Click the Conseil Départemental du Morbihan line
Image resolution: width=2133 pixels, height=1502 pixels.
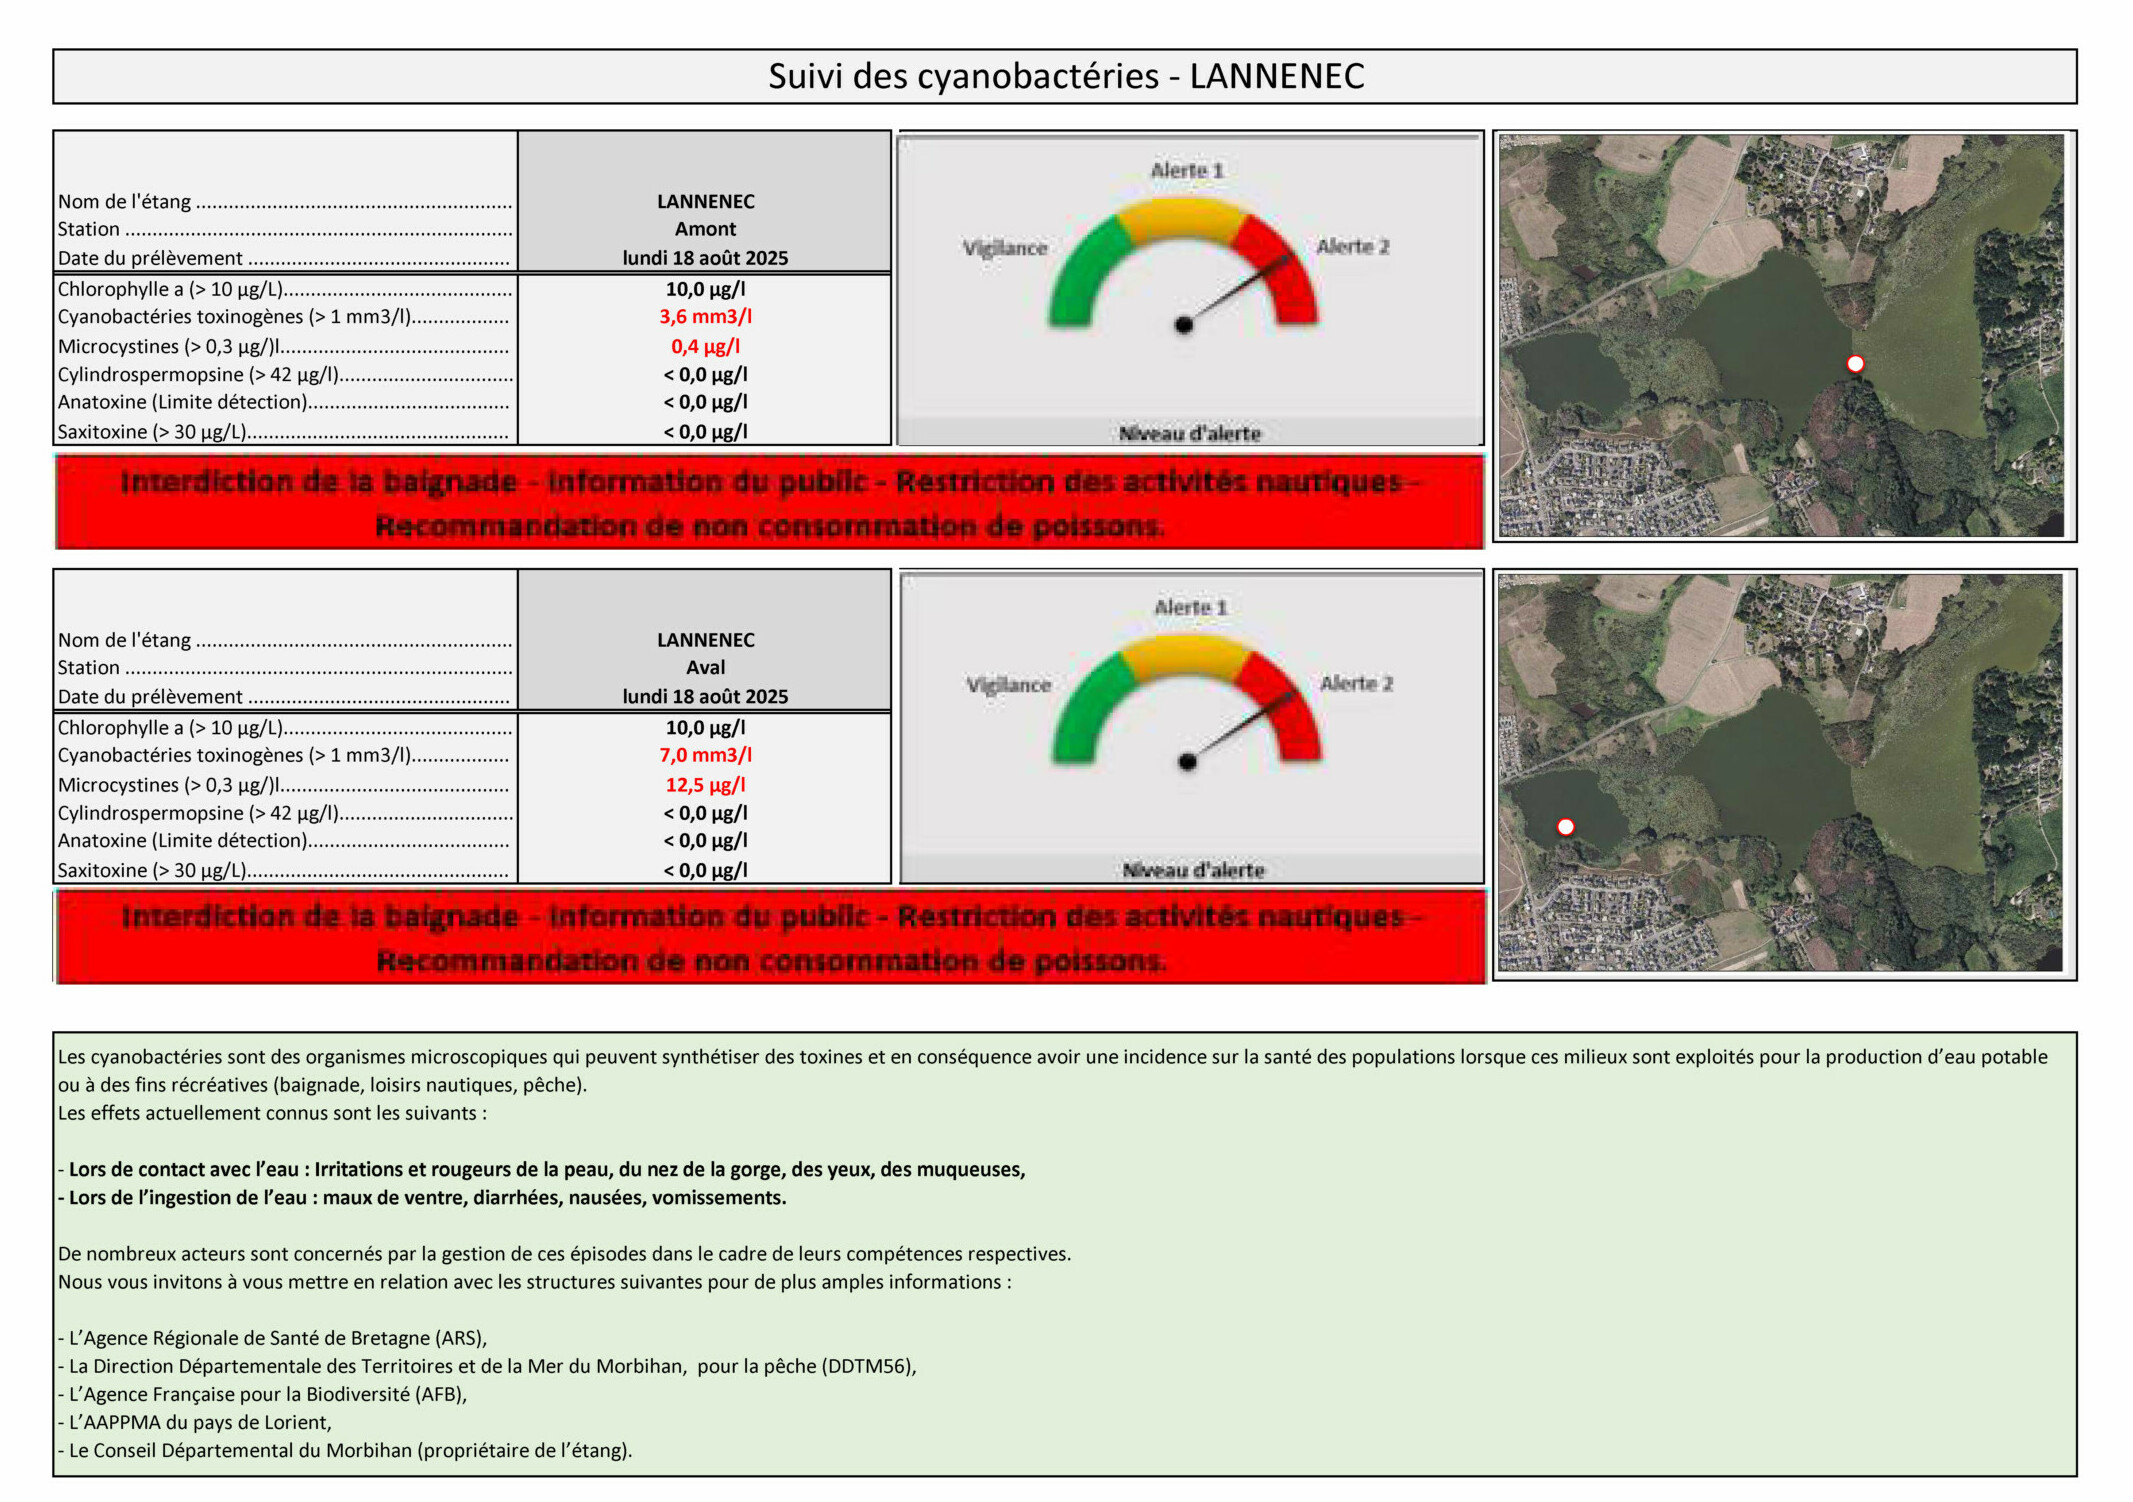tap(345, 1450)
